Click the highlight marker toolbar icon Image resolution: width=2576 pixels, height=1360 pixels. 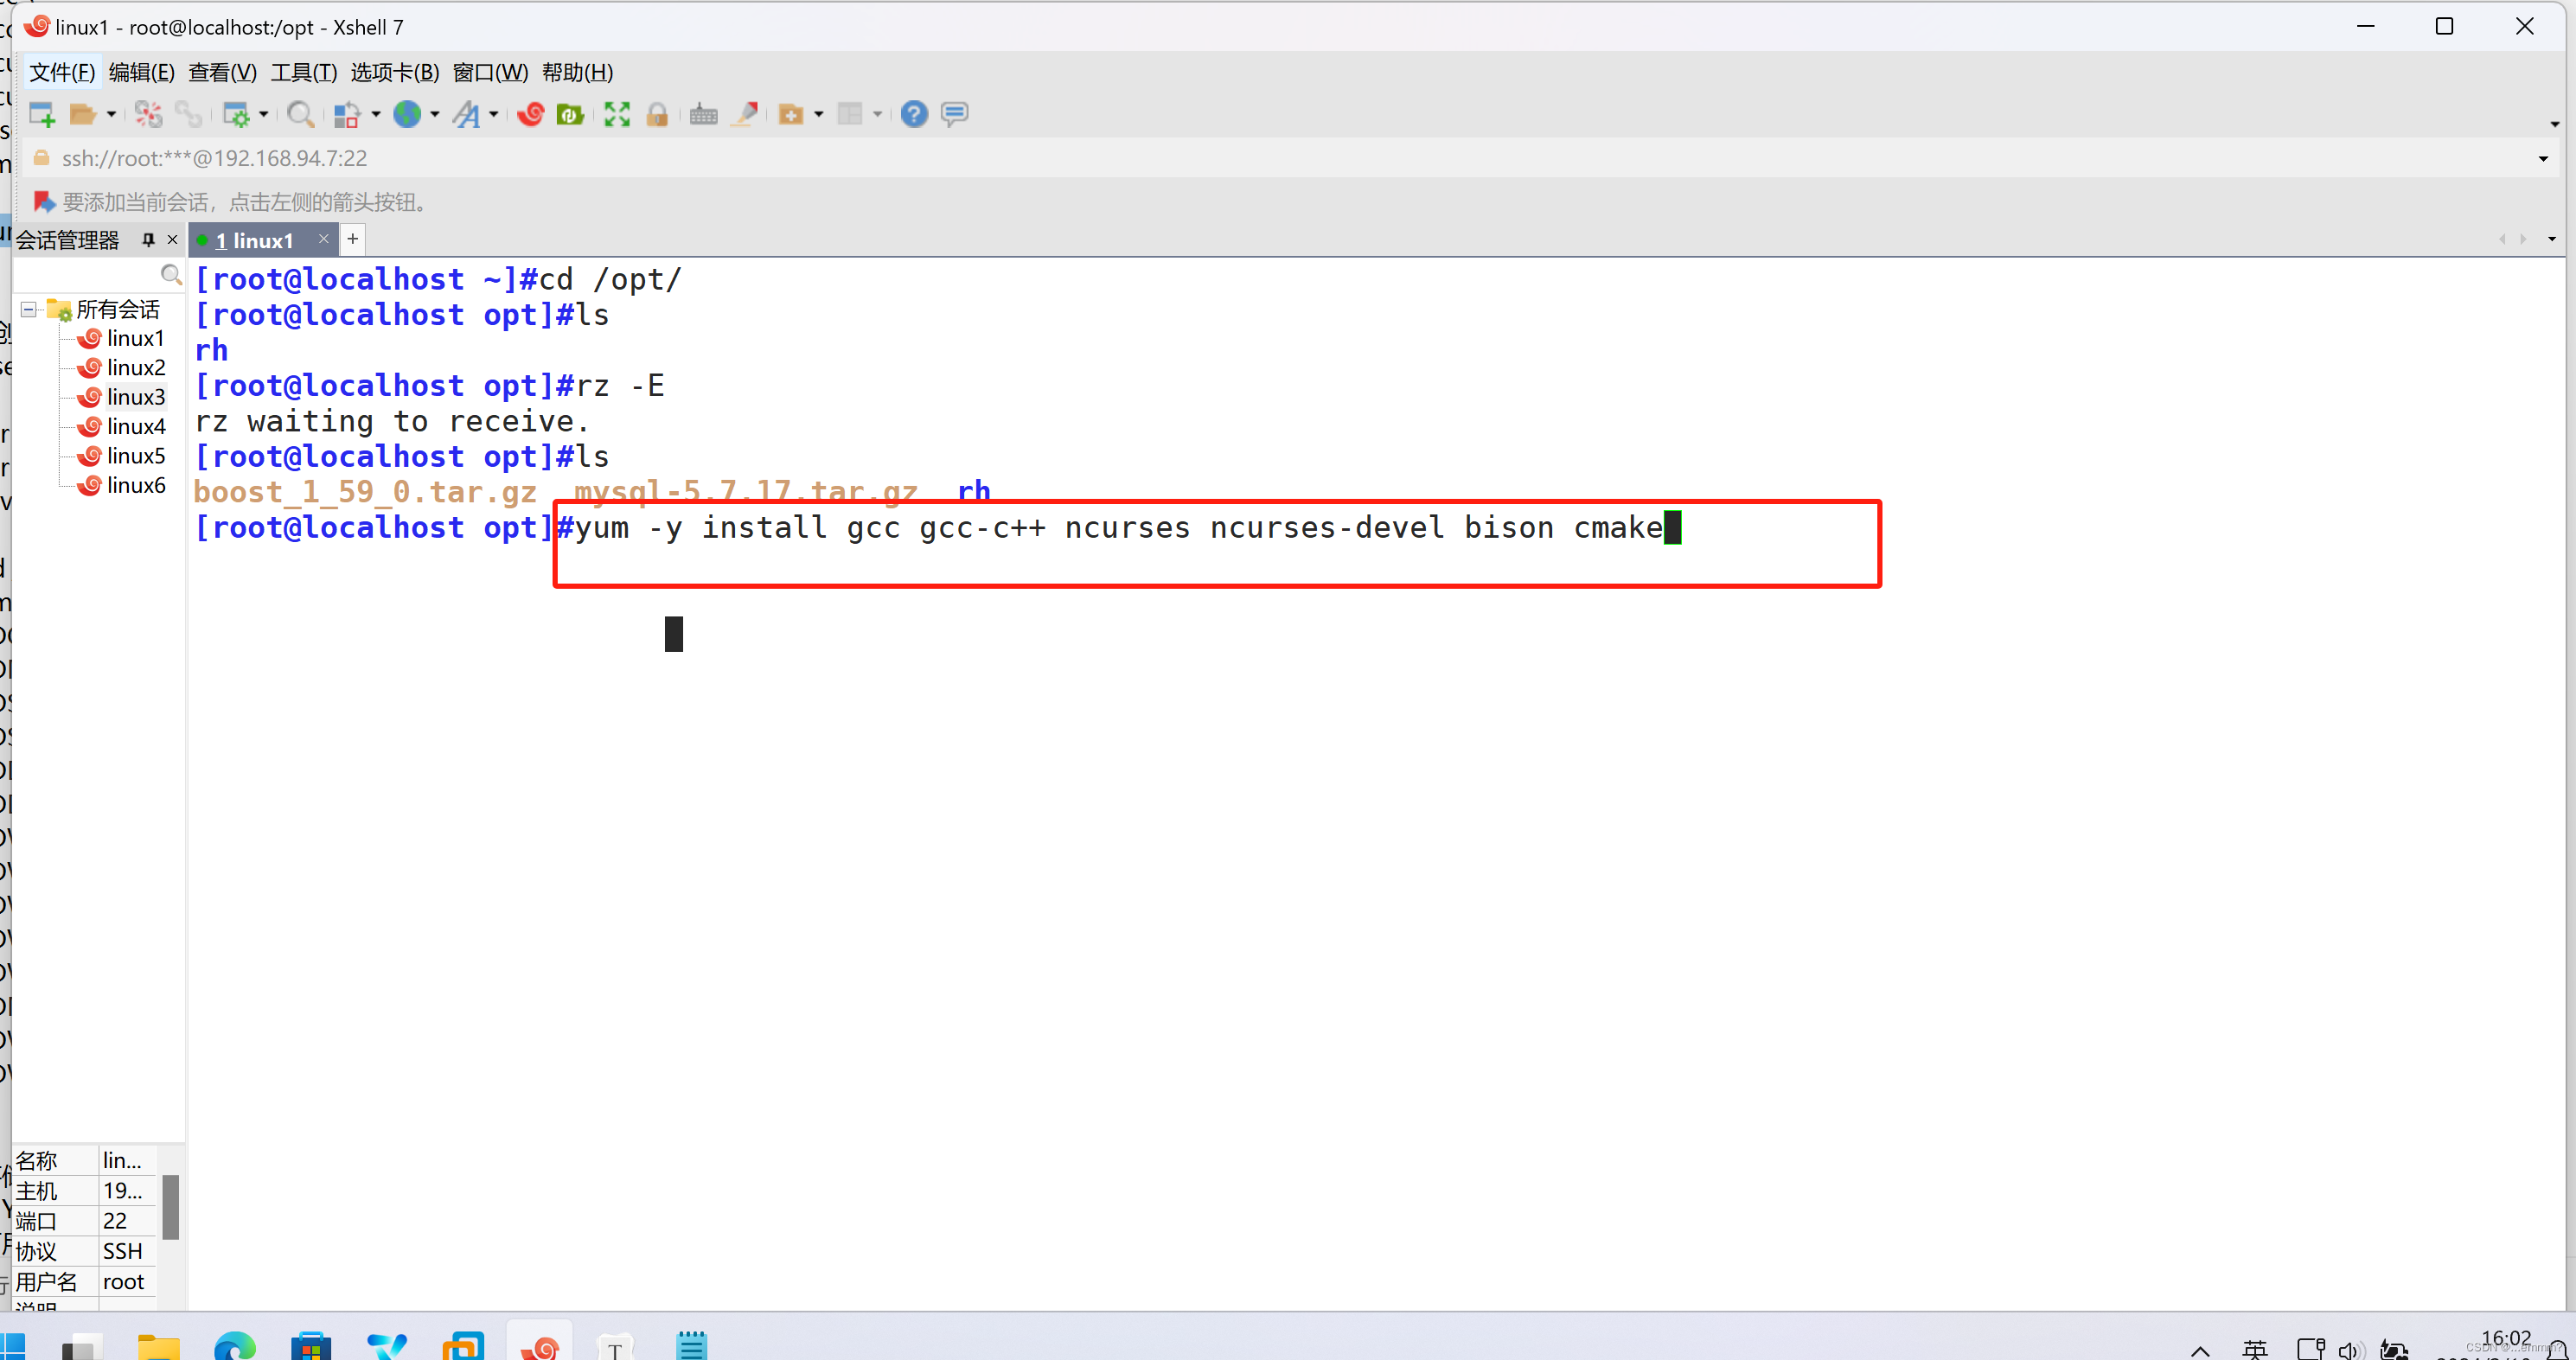[745, 114]
